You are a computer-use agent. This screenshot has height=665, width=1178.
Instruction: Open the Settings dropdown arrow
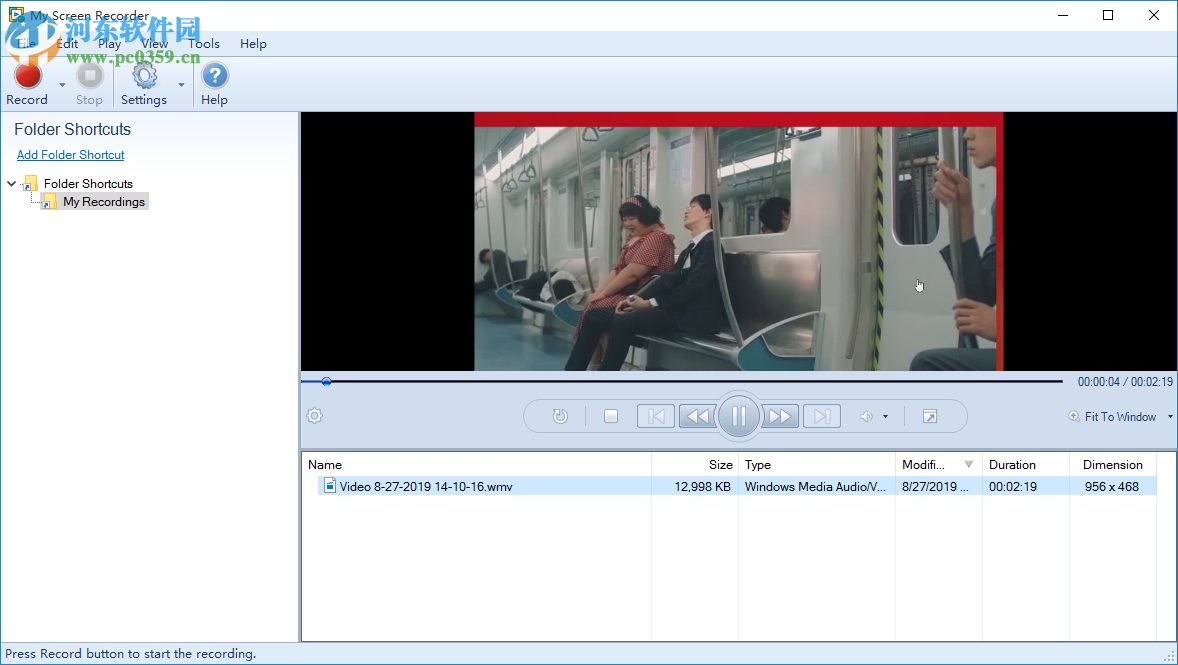181,85
